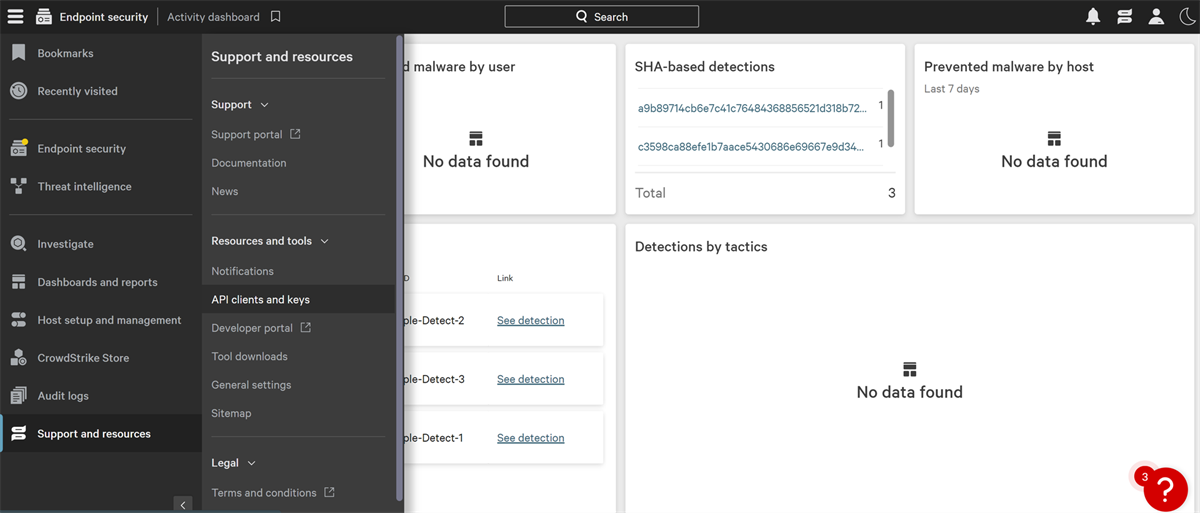Screen dimensions: 1200x513
Task: Click the CrowdStrike falcon icon in top bar
Action: tap(1125, 17)
